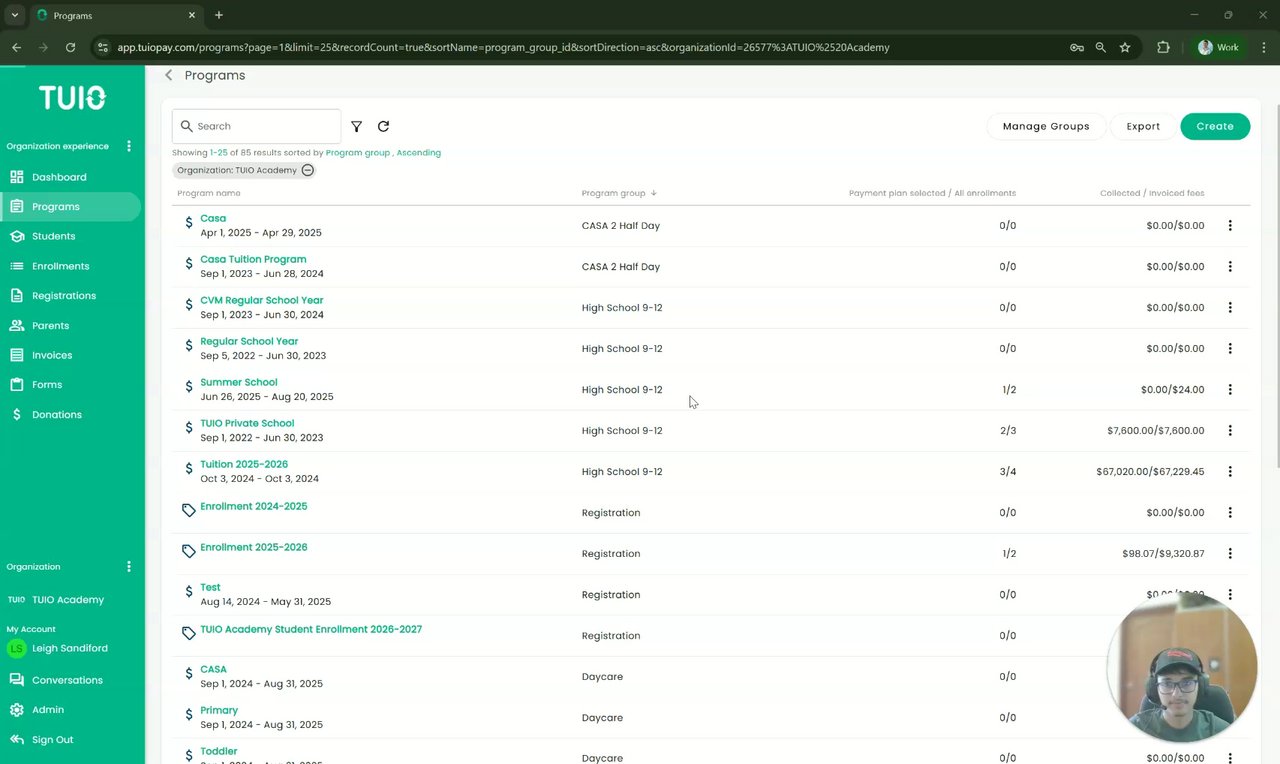Open the Casa Tuition Program link

tap(253, 259)
